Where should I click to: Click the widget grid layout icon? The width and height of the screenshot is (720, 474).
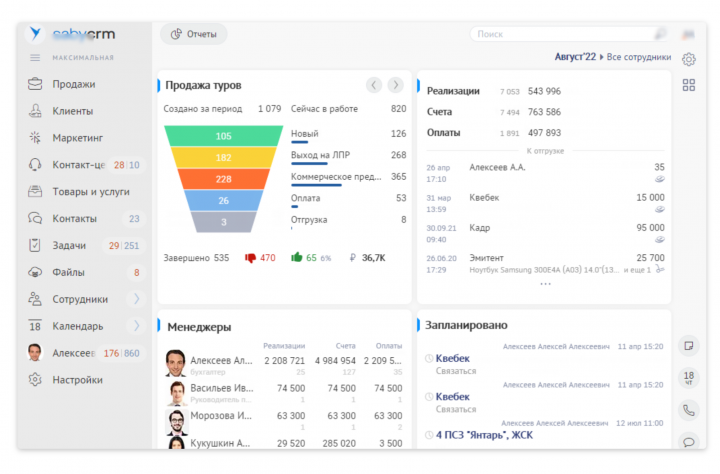(688, 85)
